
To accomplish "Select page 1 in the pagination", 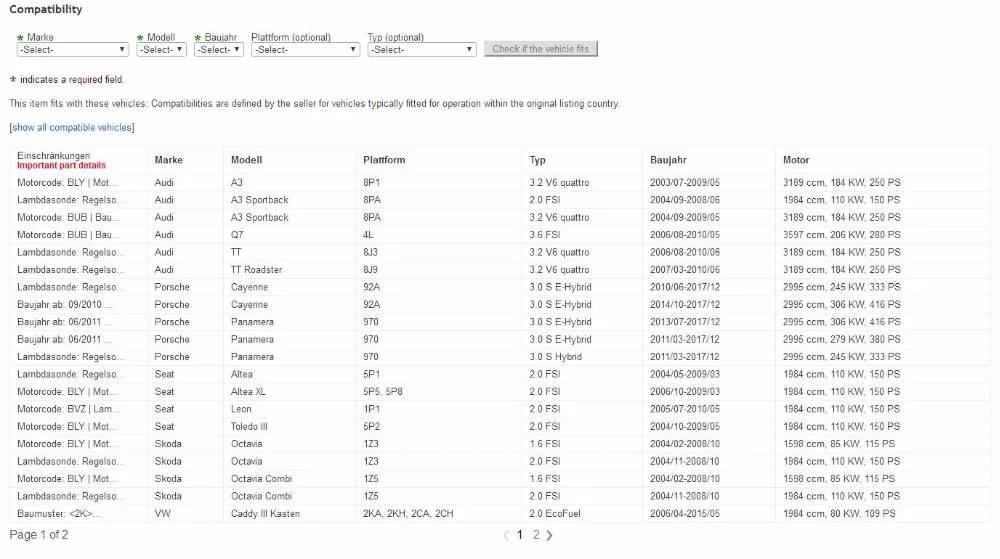I will coord(520,535).
